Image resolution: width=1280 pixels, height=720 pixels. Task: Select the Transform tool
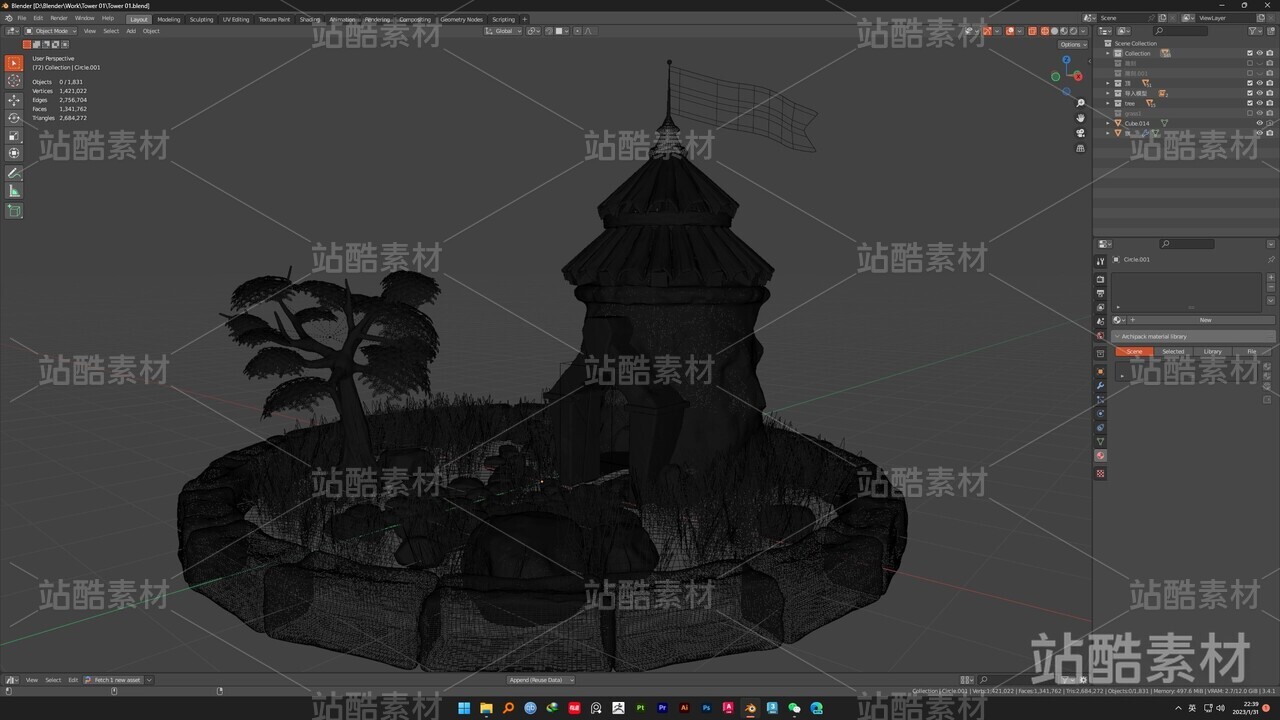14,153
